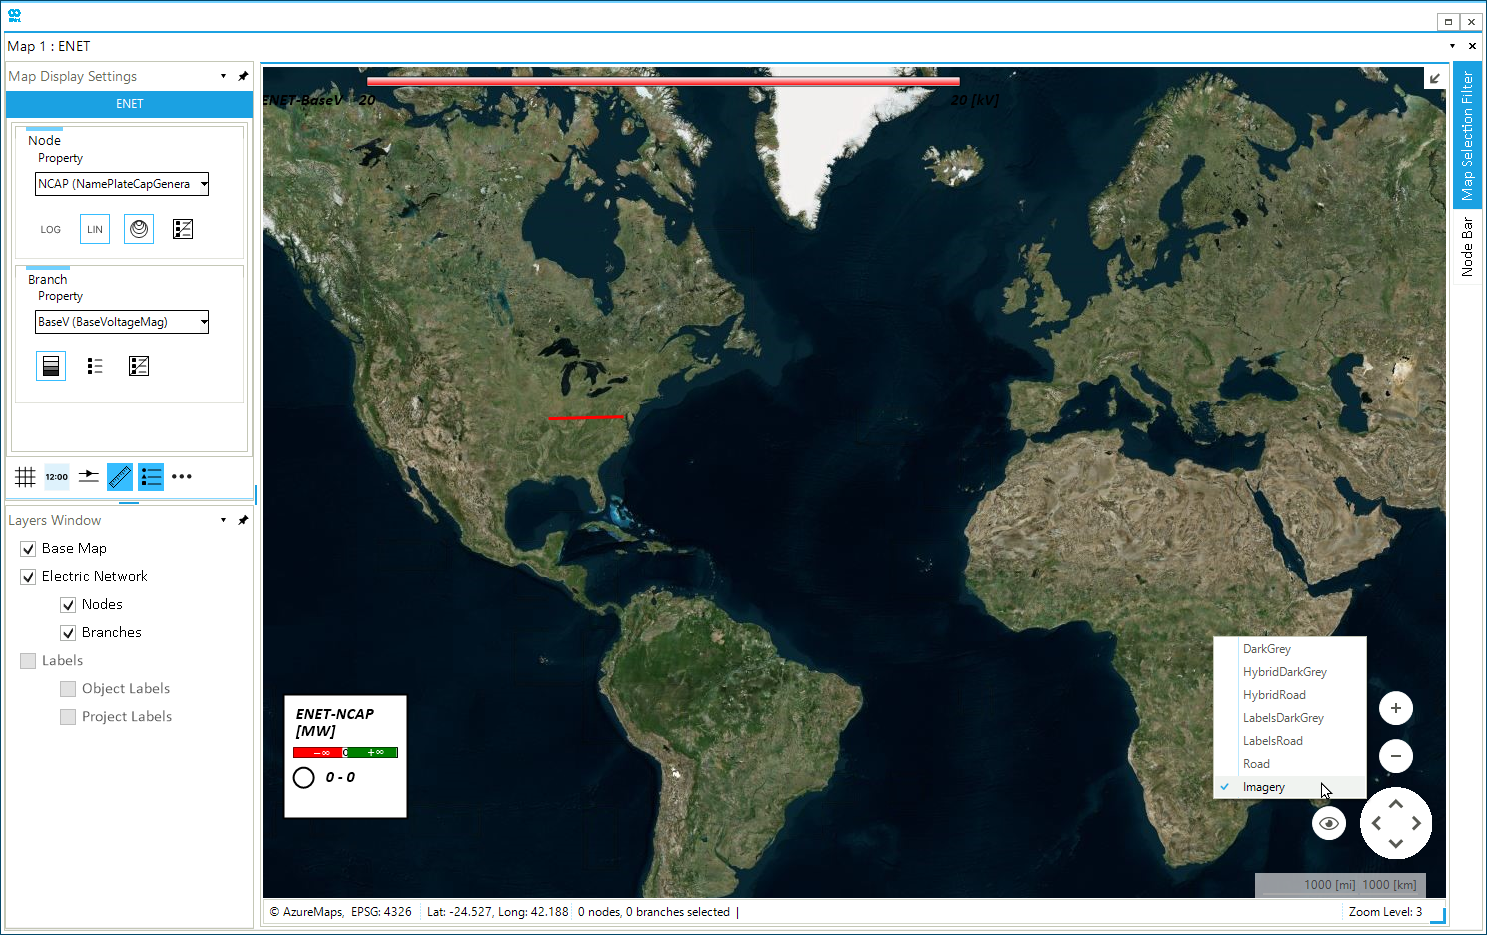Select the LOG scale button for nodes

point(51,229)
